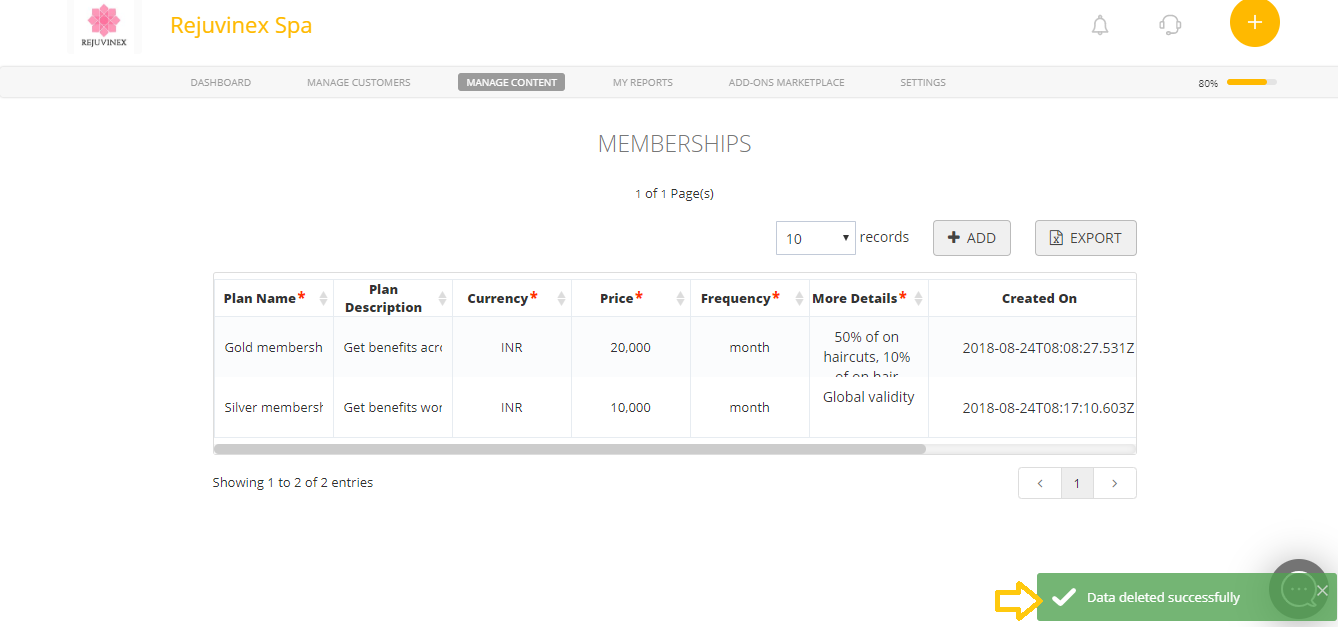The height and width of the screenshot is (627, 1338).
Task: Open the notifications bell icon
Action: [1100, 26]
